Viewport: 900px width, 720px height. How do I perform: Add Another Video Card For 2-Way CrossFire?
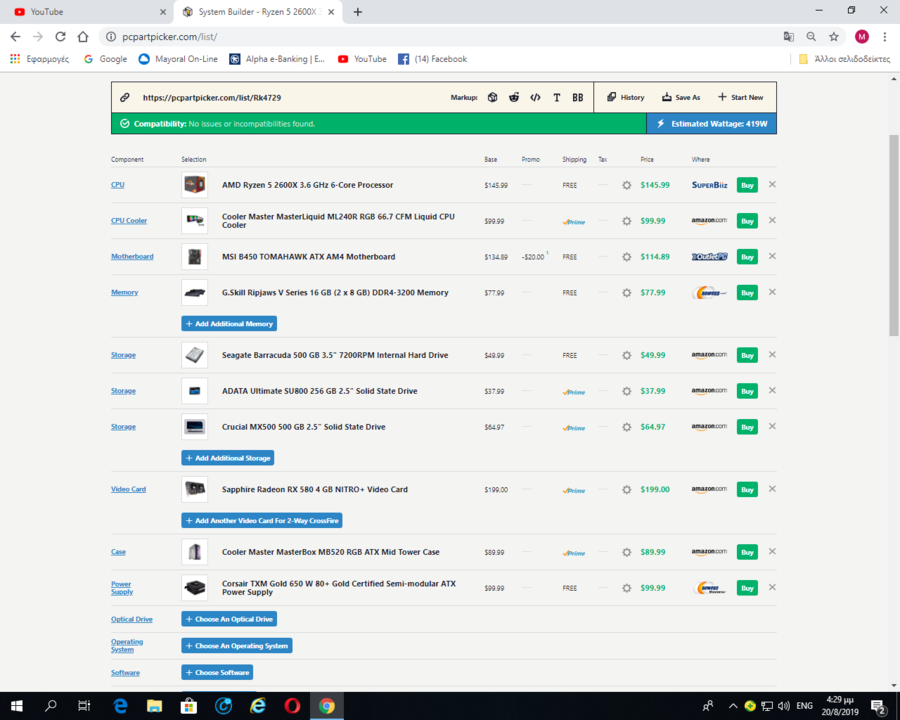point(262,521)
